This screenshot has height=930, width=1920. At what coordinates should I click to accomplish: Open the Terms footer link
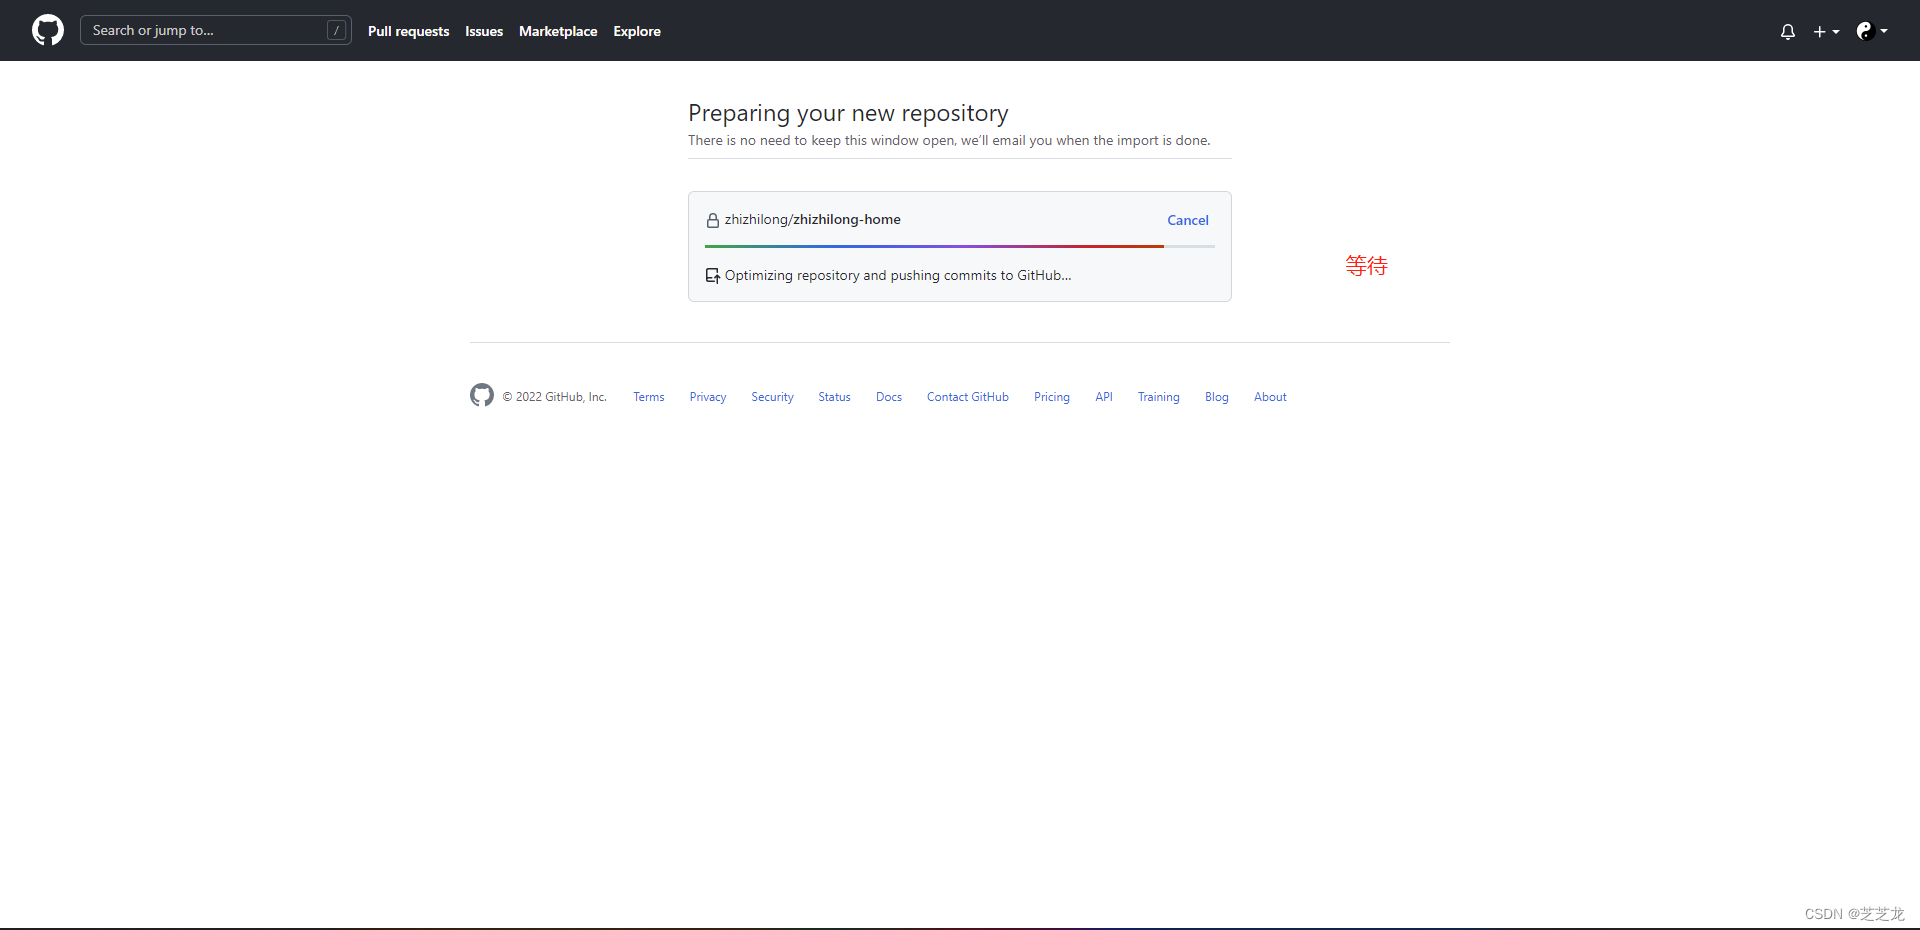click(x=648, y=397)
